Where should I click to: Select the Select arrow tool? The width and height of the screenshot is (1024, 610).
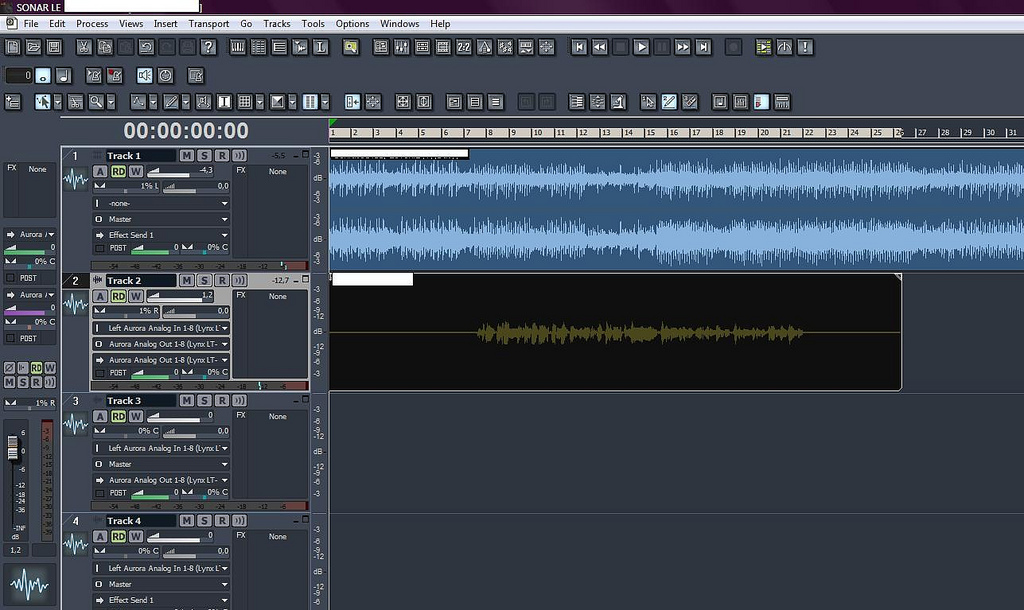(42, 102)
